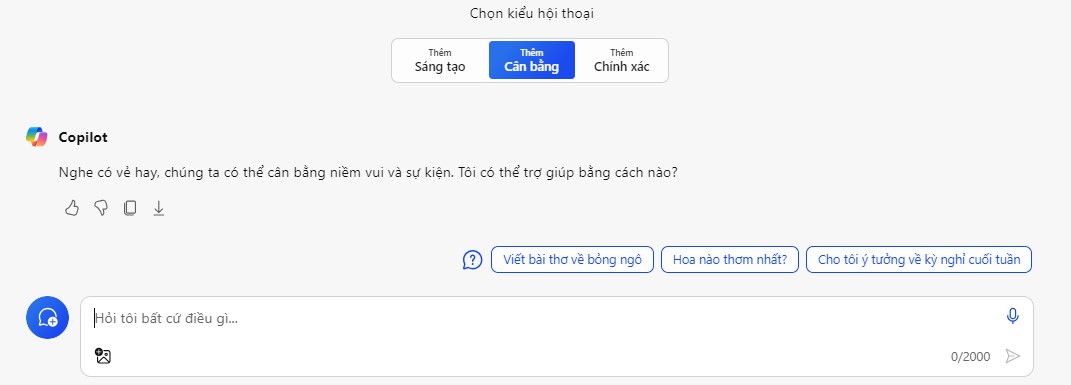Copy the Copilot response text
Screen dimensions: 1071x385
(130, 208)
